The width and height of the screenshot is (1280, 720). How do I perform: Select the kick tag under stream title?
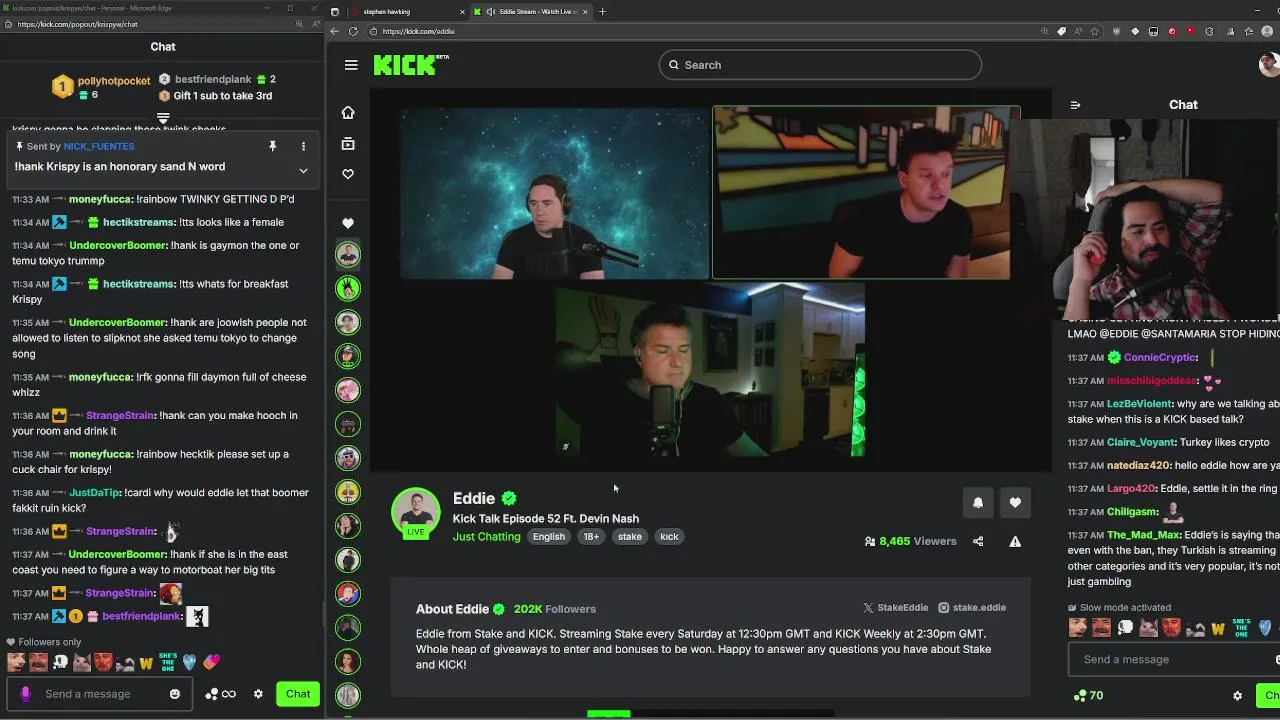pyautogui.click(x=669, y=537)
